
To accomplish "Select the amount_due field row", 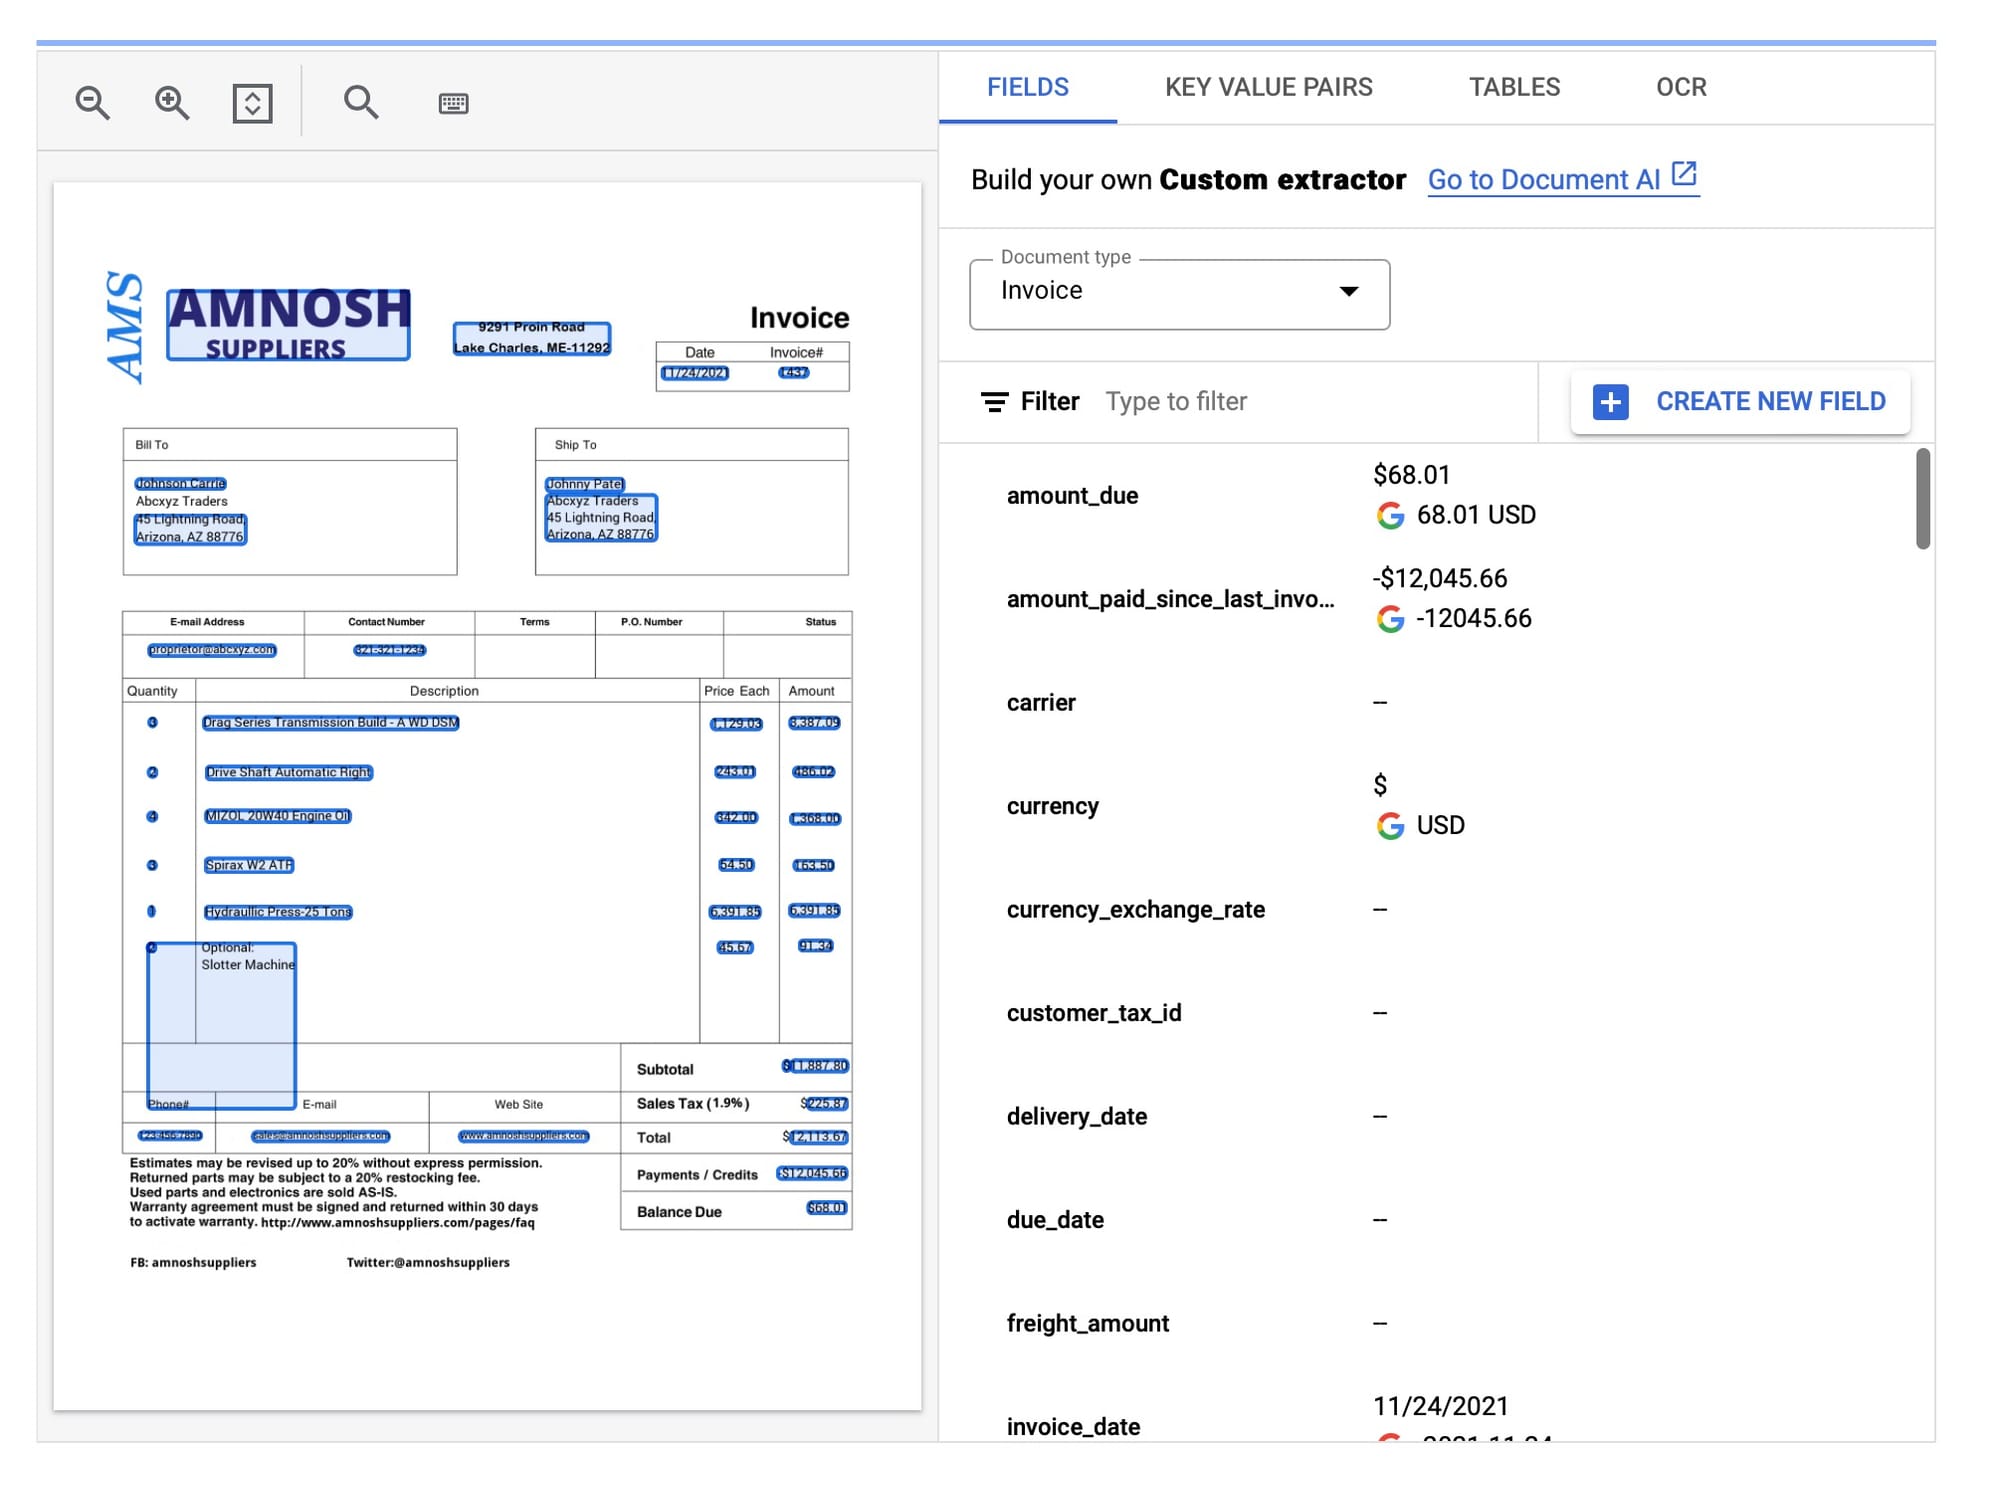I will coord(1072,496).
